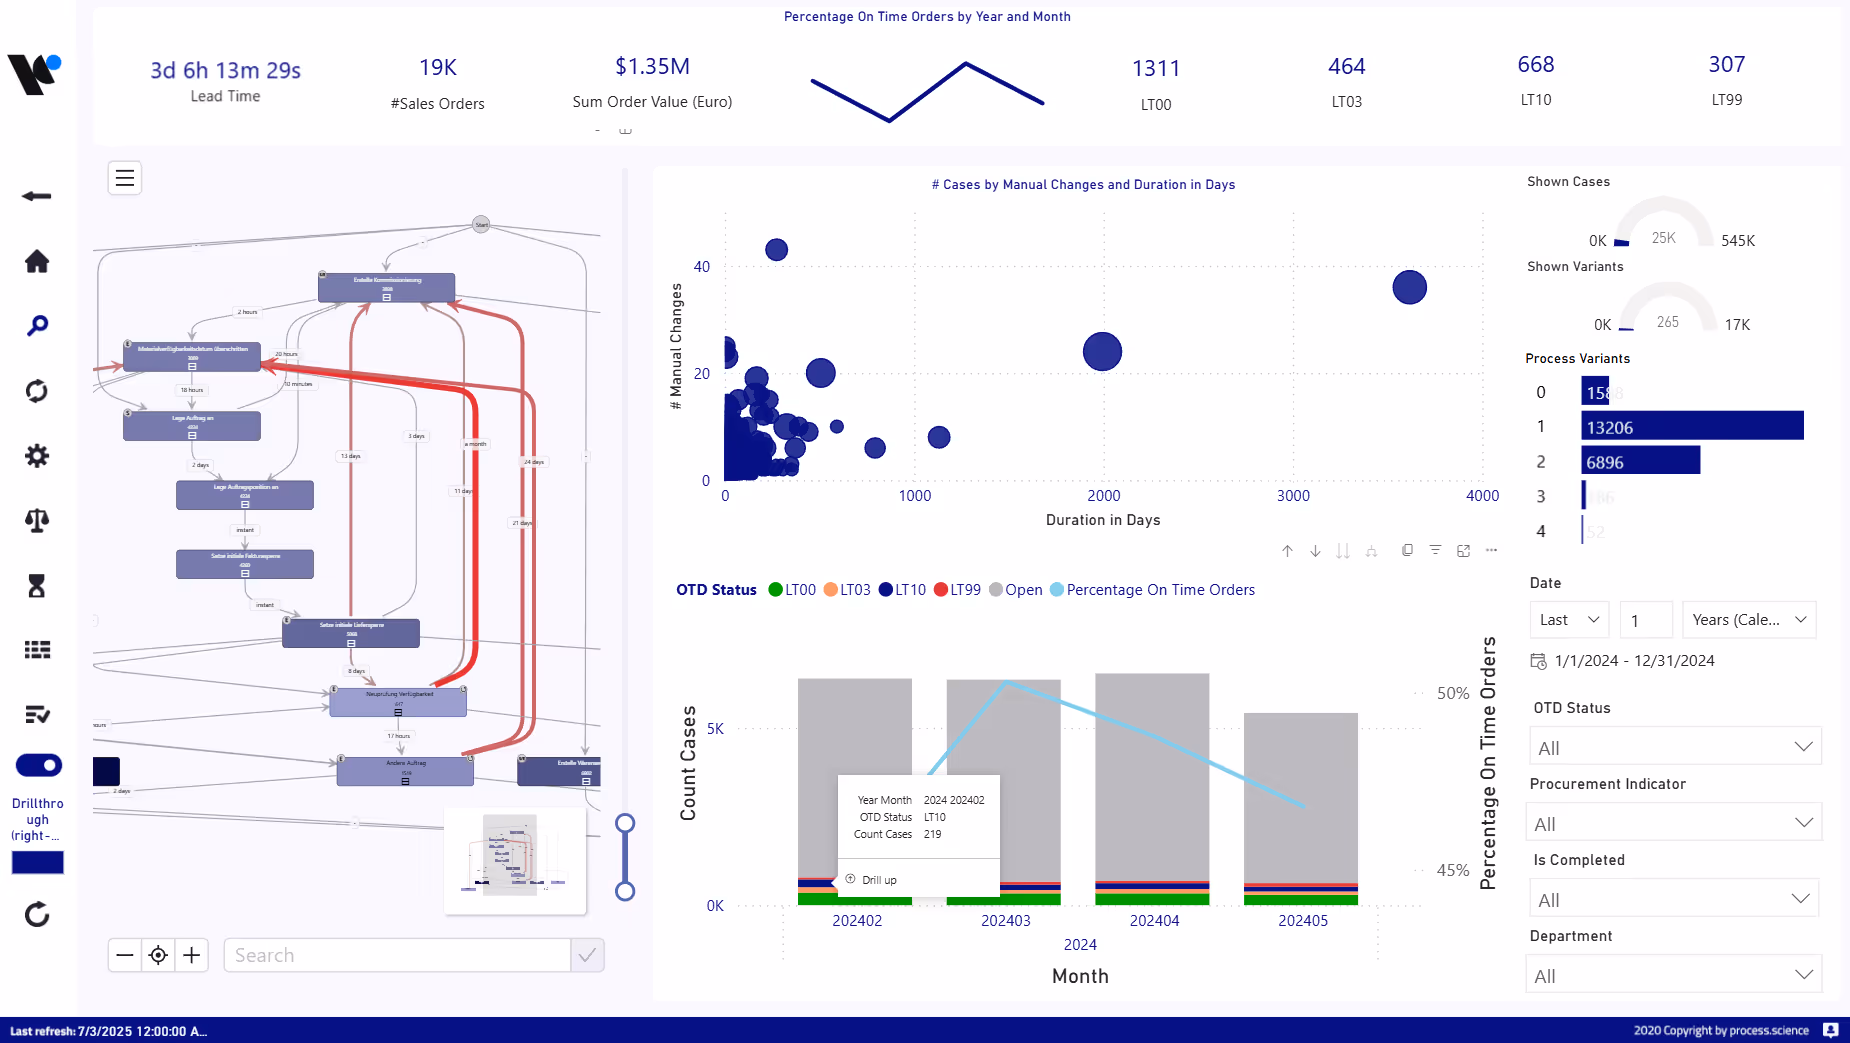Image resolution: width=1850 pixels, height=1043 pixels.
Task: Click the drill up arrow on the scatter chart
Action: (x=1287, y=550)
